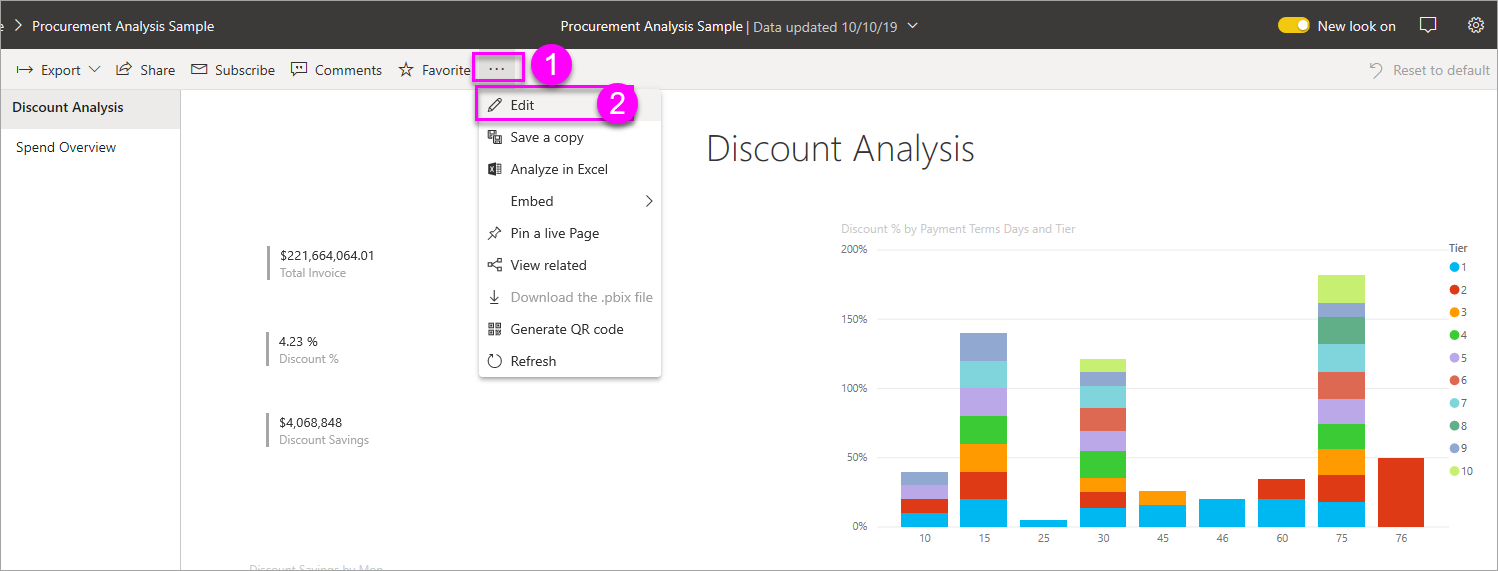The height and width of the screenshot is (571, 1498).
Task: Open the report title dropdown chevron
Action: (911, 26)
